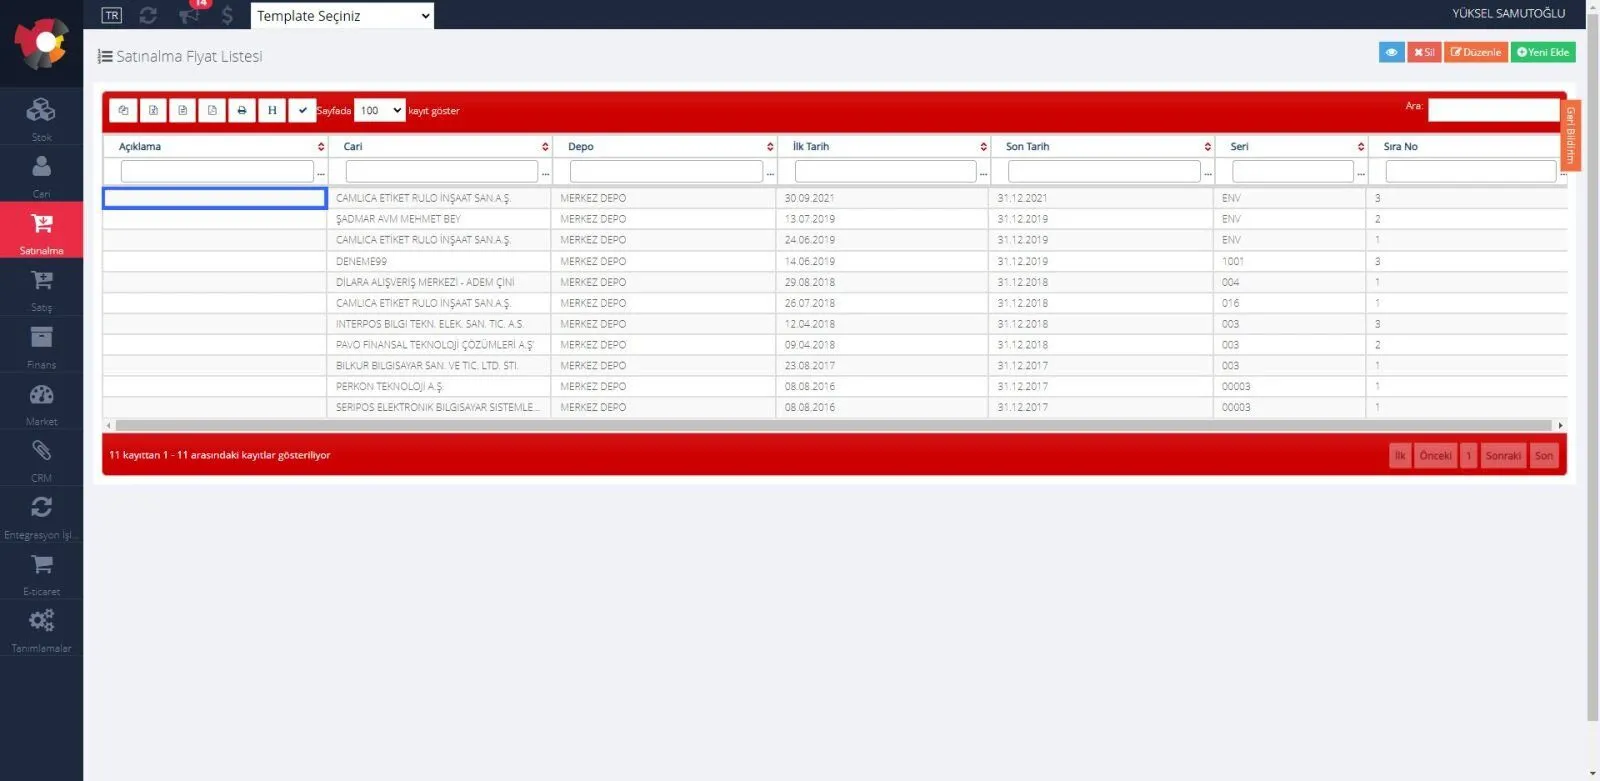Open the Stok module in sidebar
Image resolution: width=1600 pixels, height=781 pixels.
pyautogui.click(x=41, y=118)
